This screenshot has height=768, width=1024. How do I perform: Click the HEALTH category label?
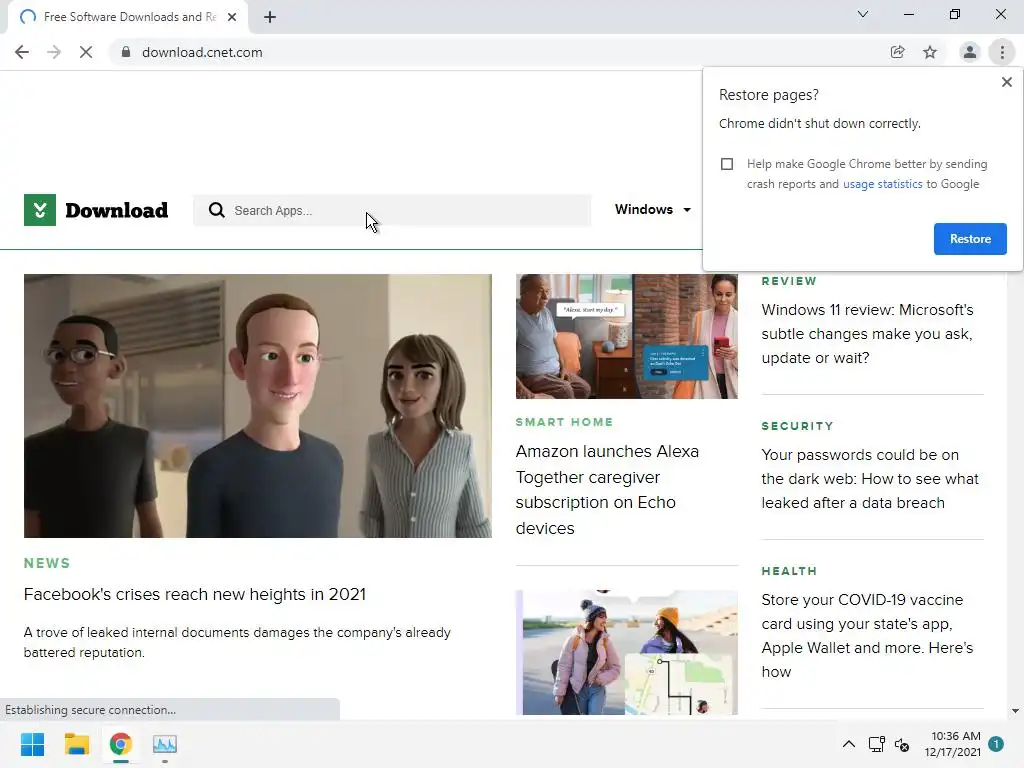(x=789, y=571)
